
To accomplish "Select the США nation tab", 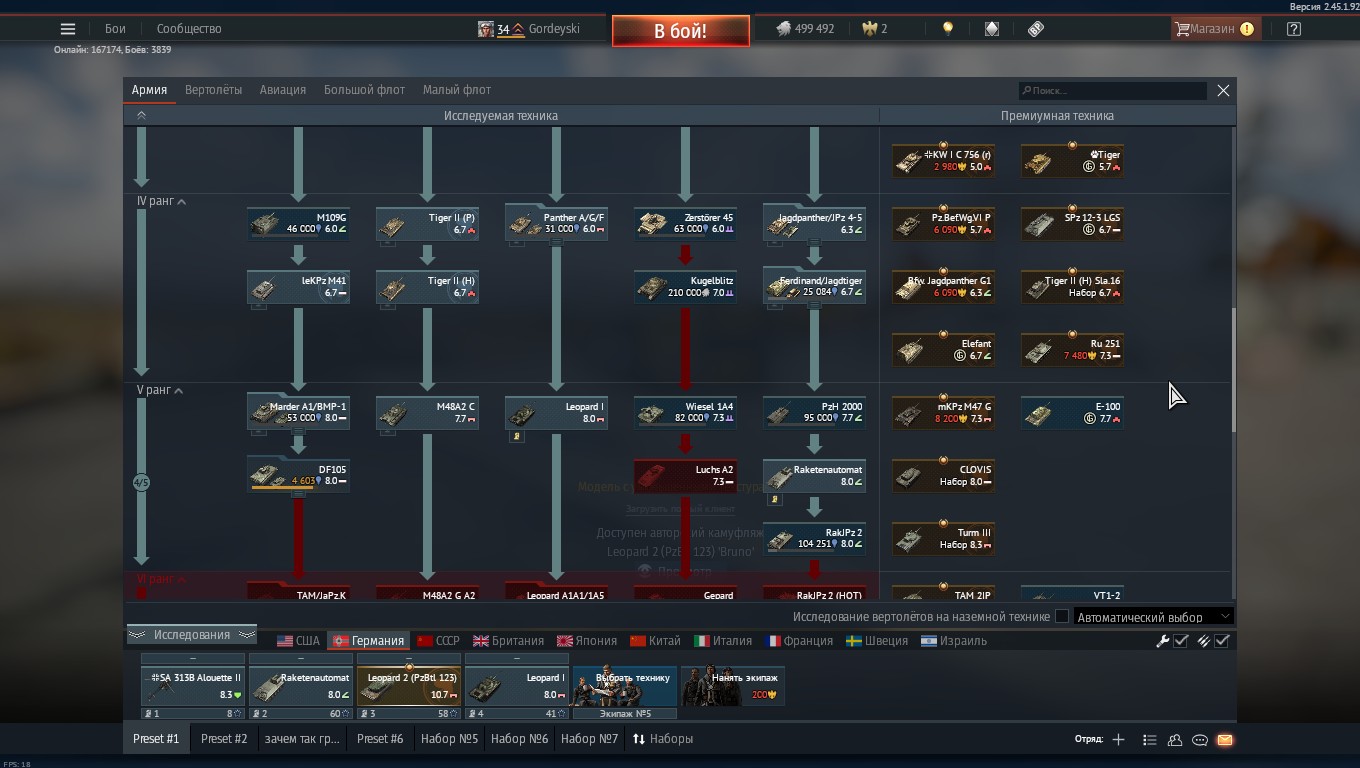I will pyautogui.click(x=298, y=641).
